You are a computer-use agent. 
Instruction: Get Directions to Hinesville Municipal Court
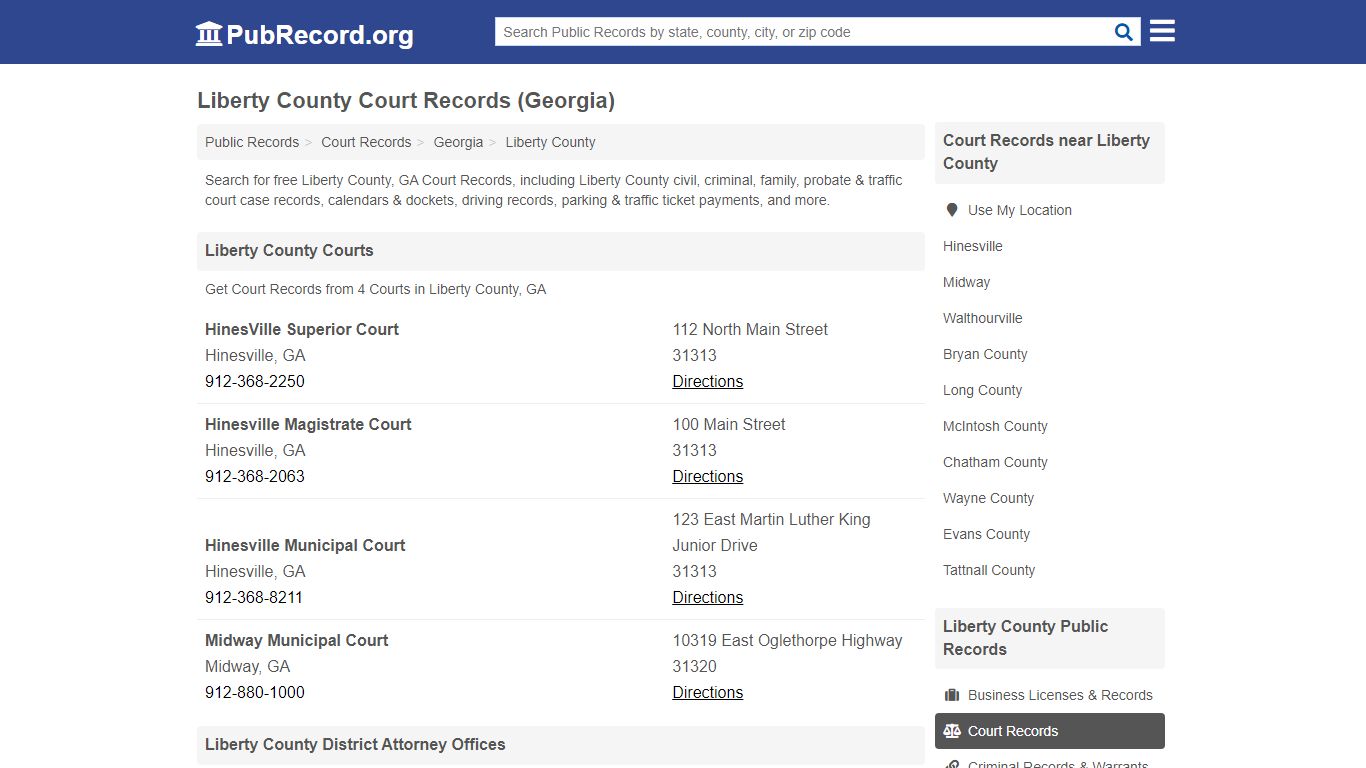(708, 597)
